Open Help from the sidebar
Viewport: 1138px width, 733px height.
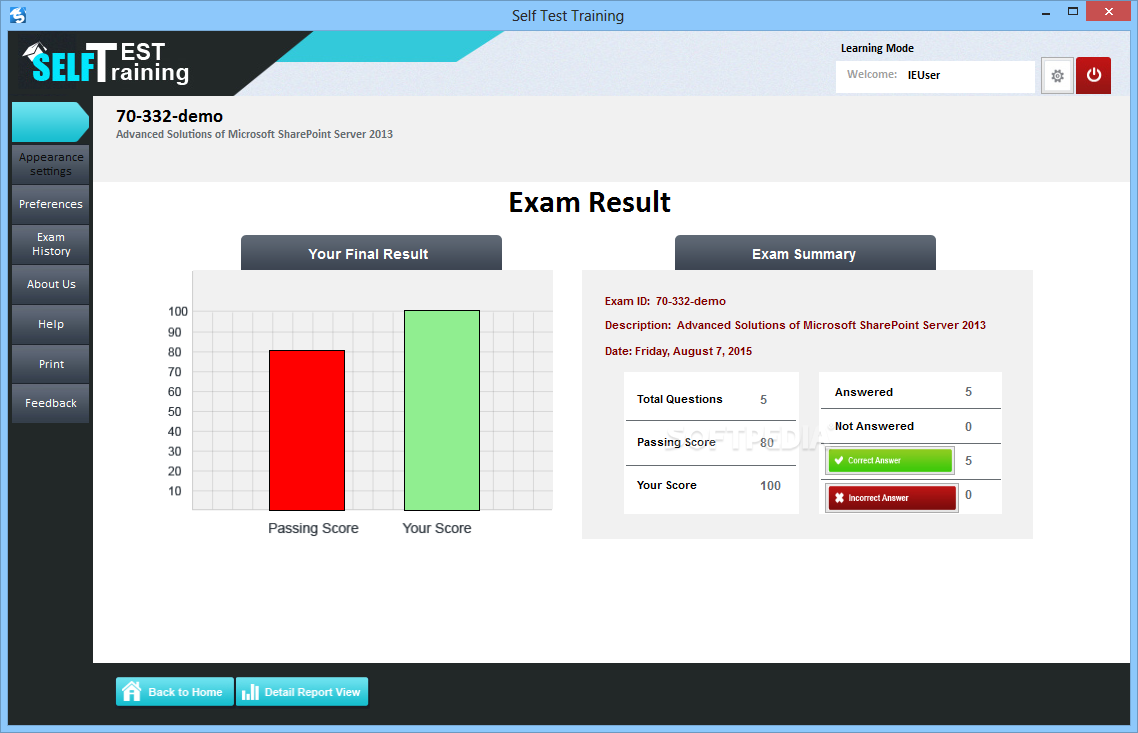click(51, 324)
